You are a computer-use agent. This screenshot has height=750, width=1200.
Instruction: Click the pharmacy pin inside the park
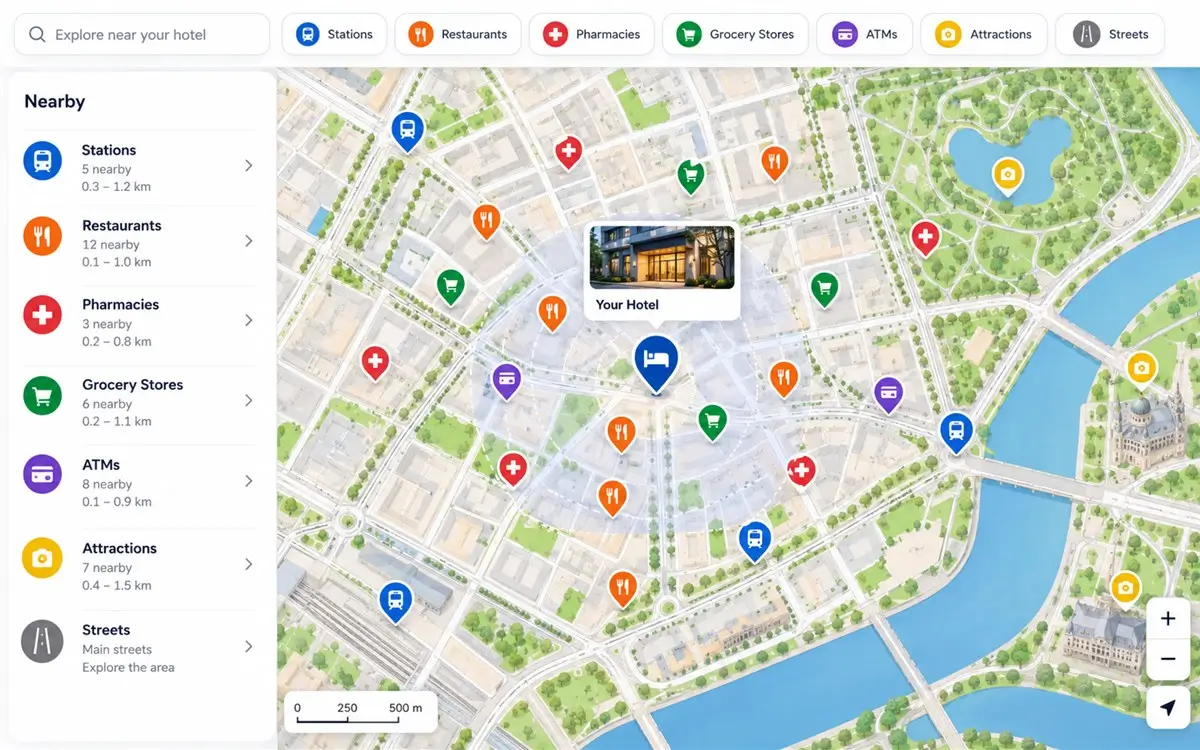pyautogui.click(x=925, y=238)
